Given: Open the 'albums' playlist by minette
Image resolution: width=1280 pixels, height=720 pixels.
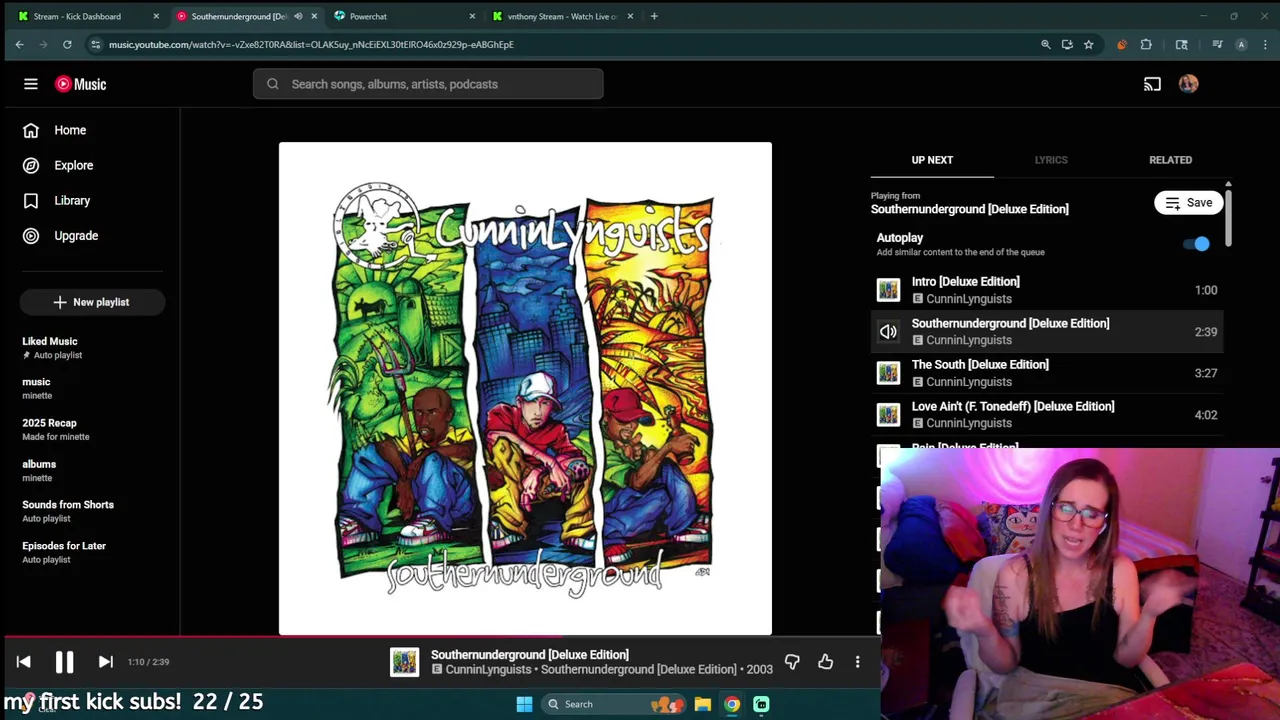Looking at the screenshot, I should pyautogui.click(x=92, y=470).
